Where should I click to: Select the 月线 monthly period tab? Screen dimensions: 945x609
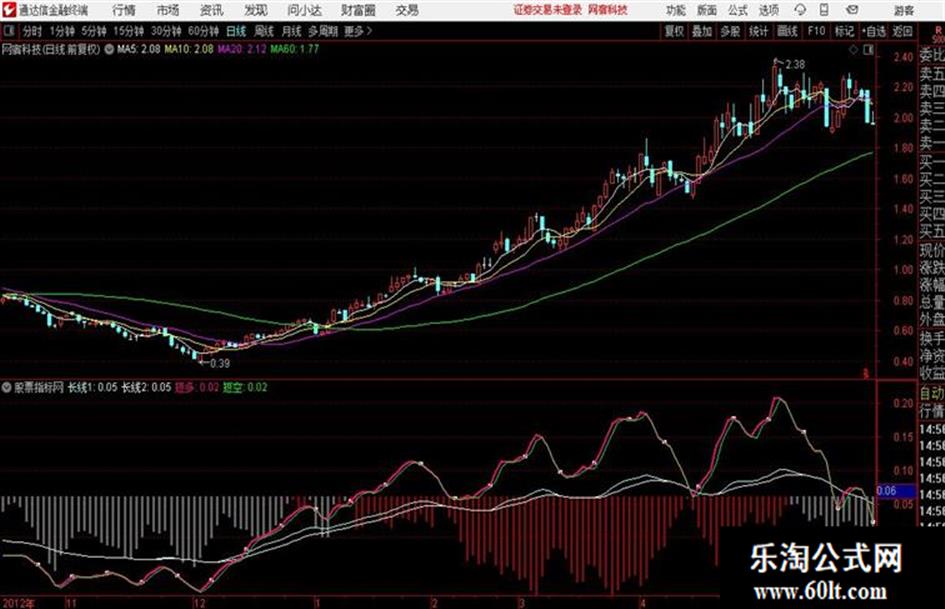[x=291, y=31]
